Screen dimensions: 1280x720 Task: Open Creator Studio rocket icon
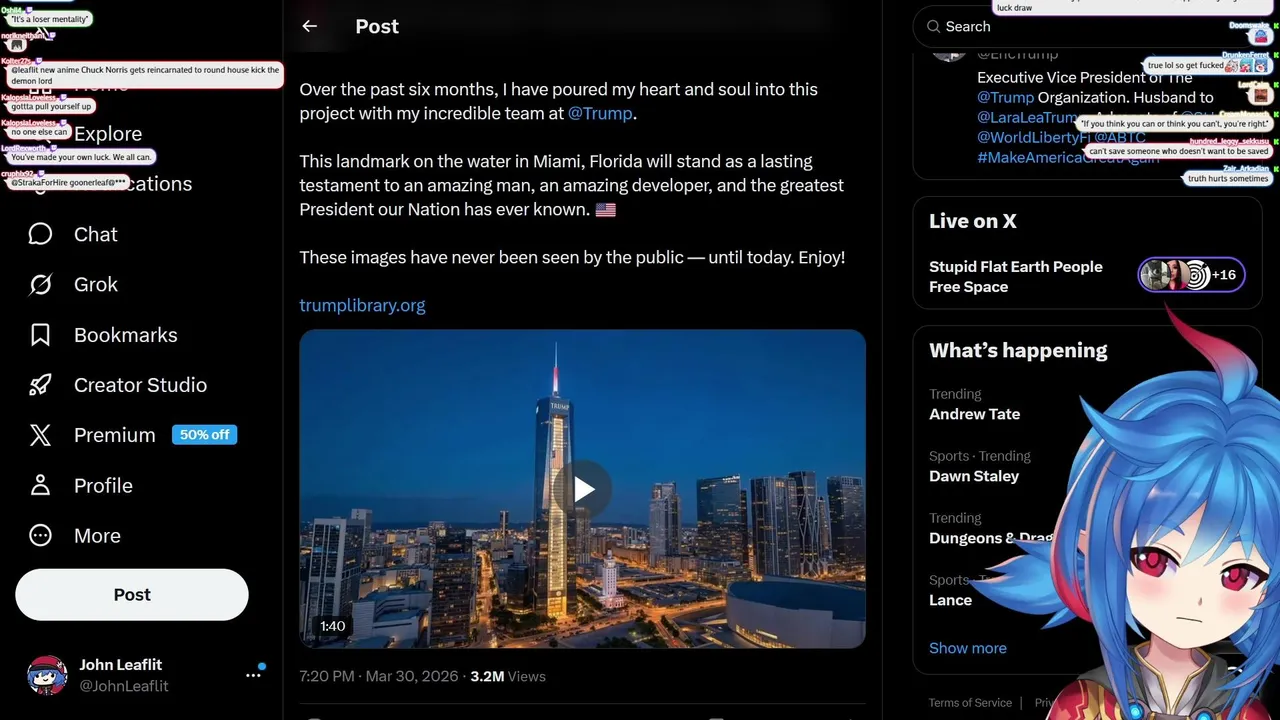[40, 385]
